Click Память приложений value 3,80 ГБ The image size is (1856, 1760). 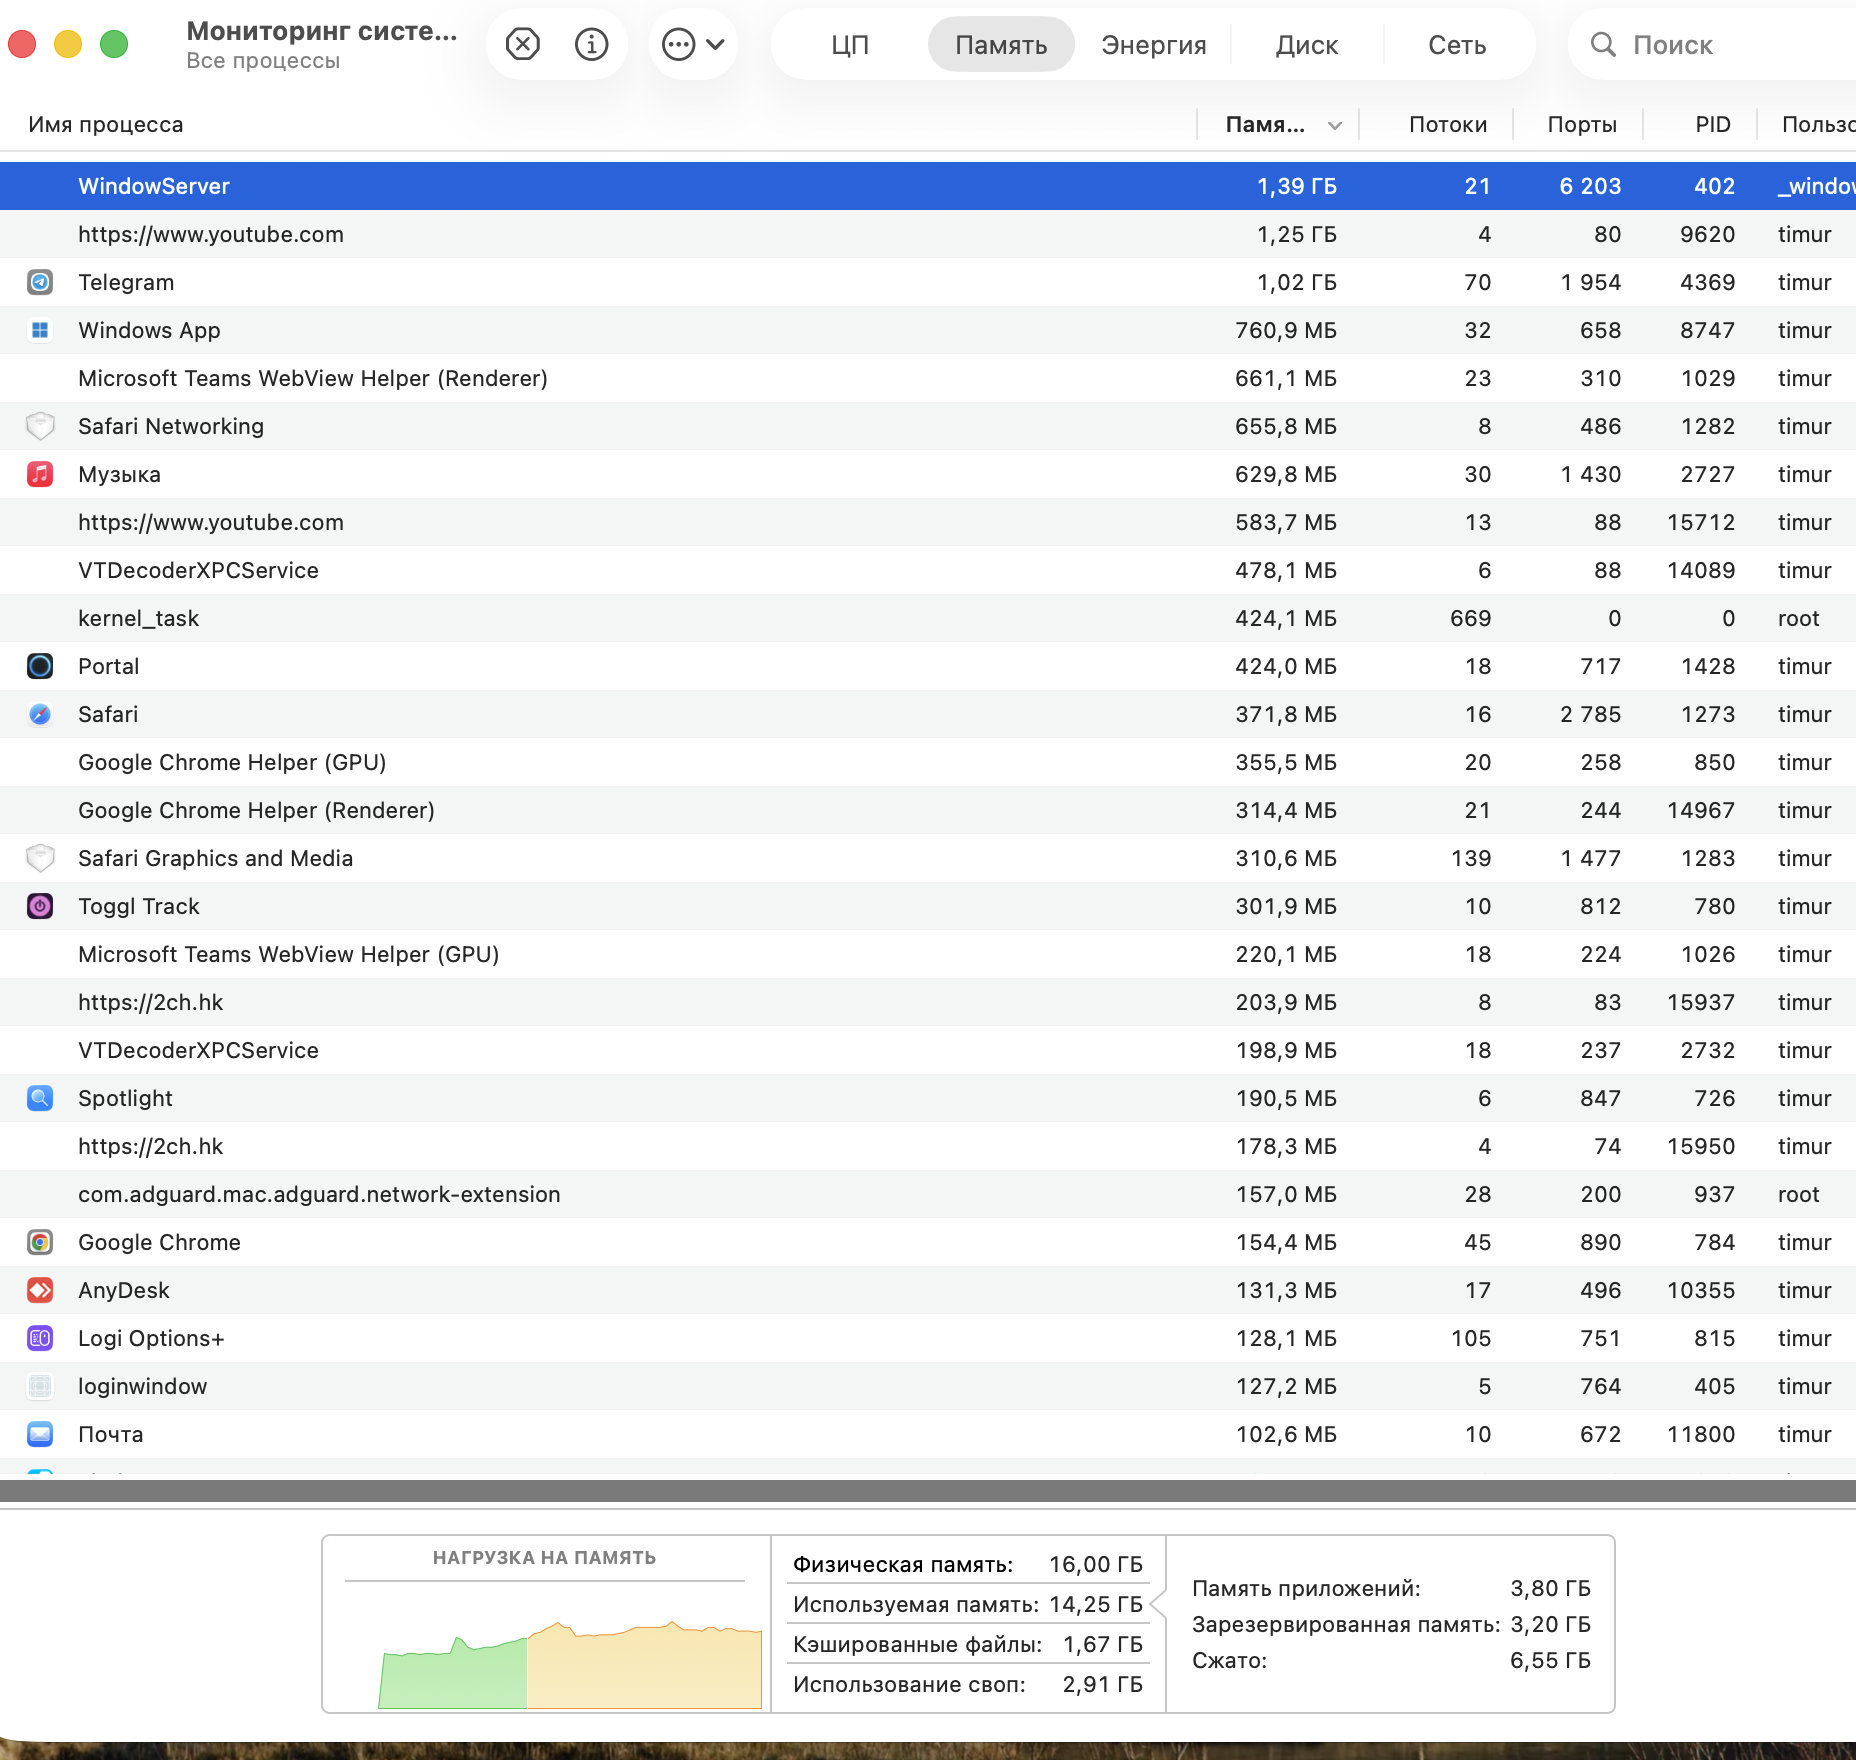(x=1550, y=1588)
